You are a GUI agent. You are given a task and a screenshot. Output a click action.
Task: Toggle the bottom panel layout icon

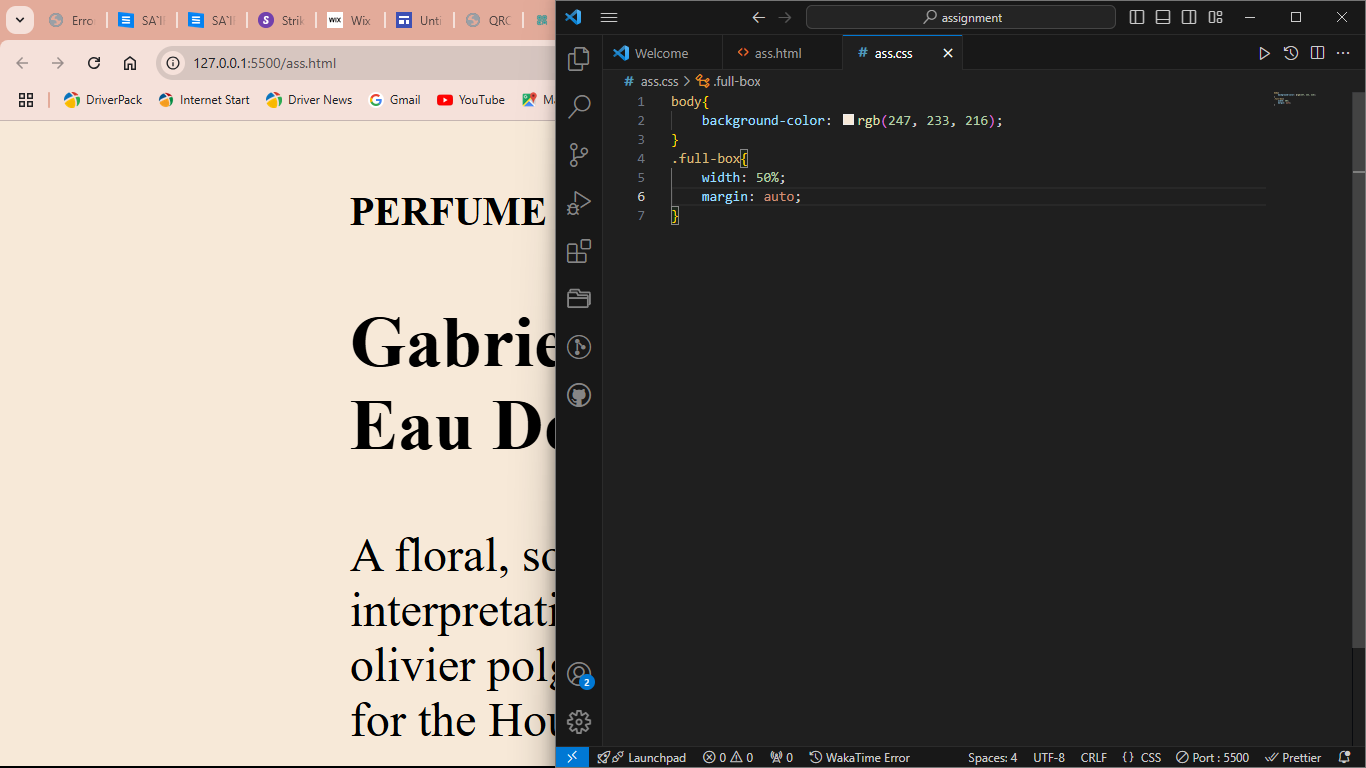tap(1163, 17)
